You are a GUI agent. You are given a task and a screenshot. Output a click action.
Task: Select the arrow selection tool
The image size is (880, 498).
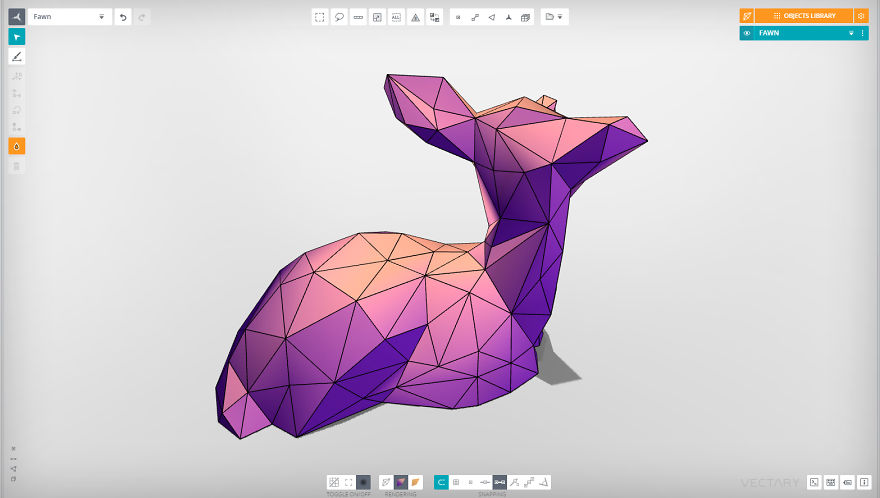pyautogui.click(x=16, y=36)
